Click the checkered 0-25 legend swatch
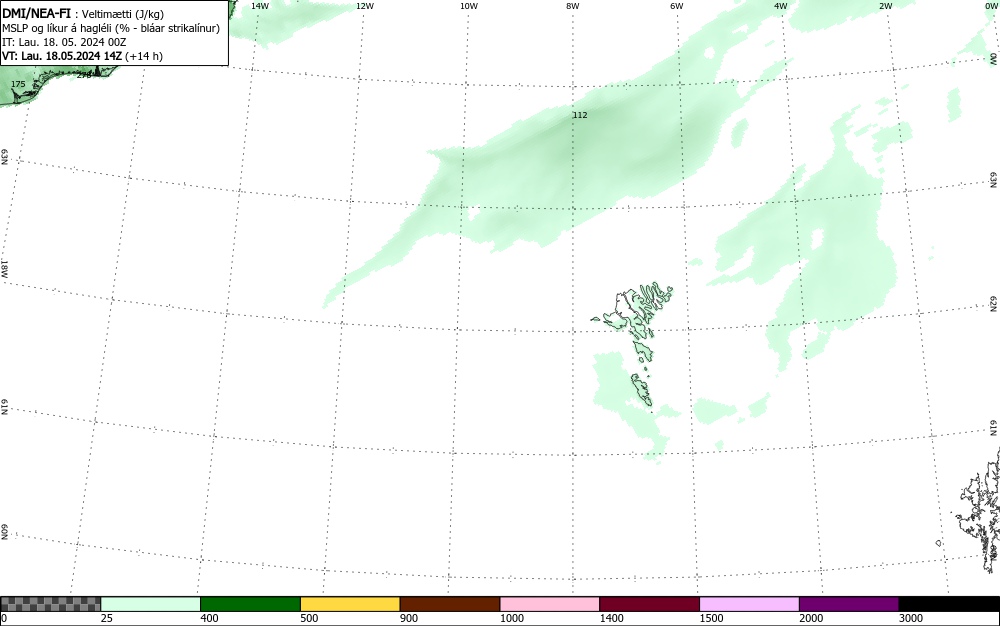This screenshot has height=626, width=1000. tap(50, 604)
